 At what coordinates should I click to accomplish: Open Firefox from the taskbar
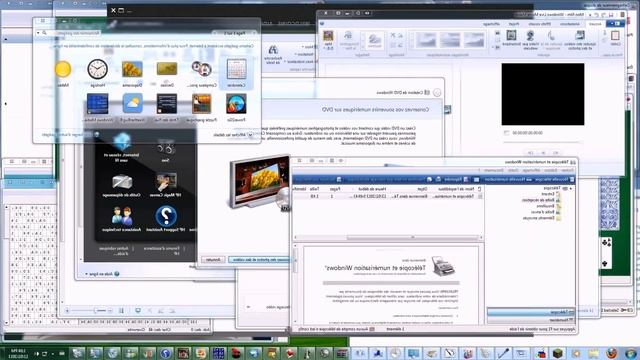pyautogui.click(x=611, y=353)
